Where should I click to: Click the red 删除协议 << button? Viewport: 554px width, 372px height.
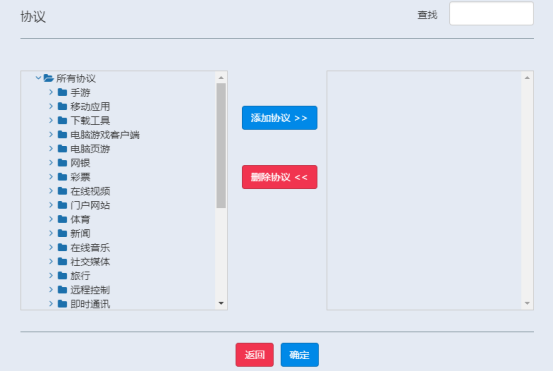[279, 177]
